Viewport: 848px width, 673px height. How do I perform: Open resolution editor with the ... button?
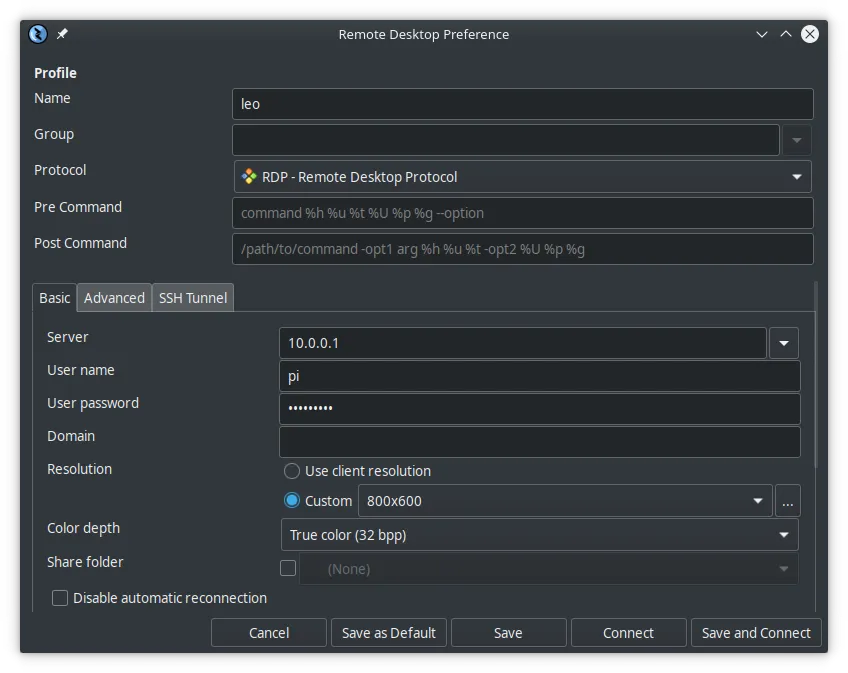[x=788, y=500]
